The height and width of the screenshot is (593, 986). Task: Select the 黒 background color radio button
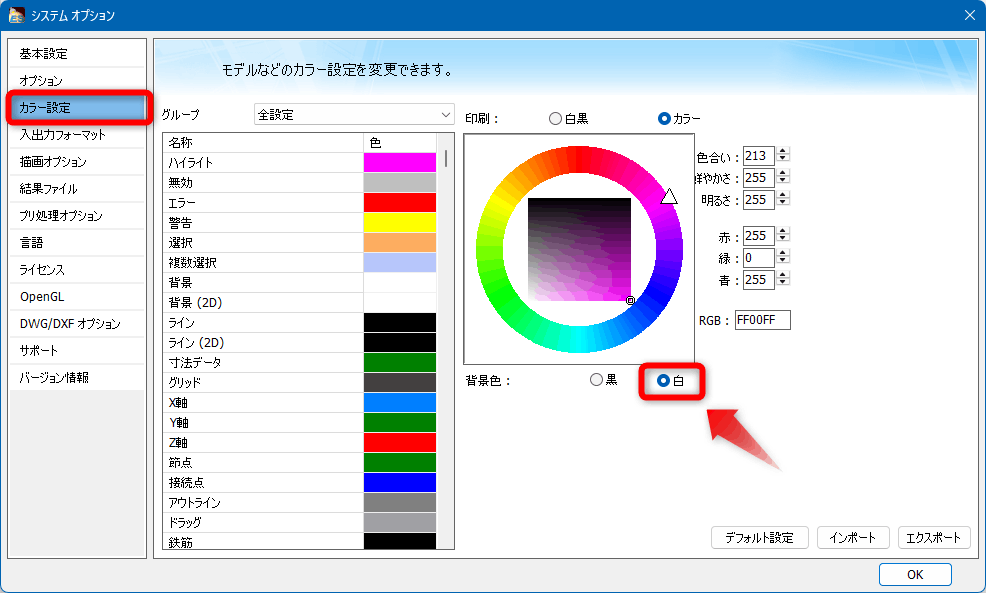point(604,380)
